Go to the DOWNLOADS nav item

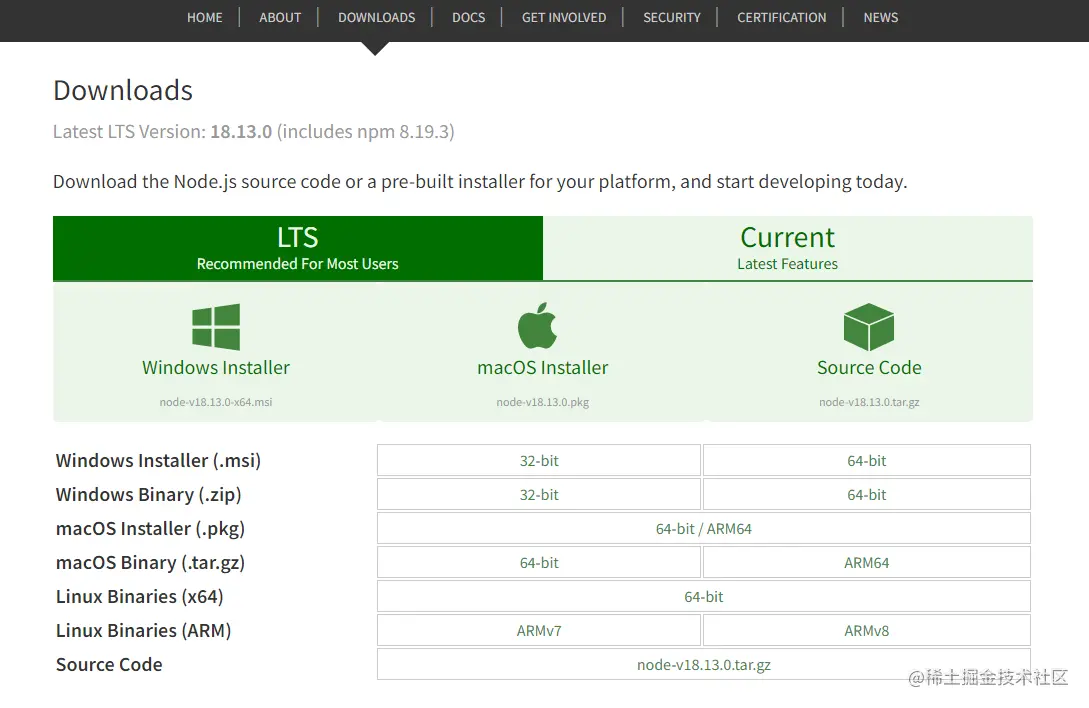[376, 17]
